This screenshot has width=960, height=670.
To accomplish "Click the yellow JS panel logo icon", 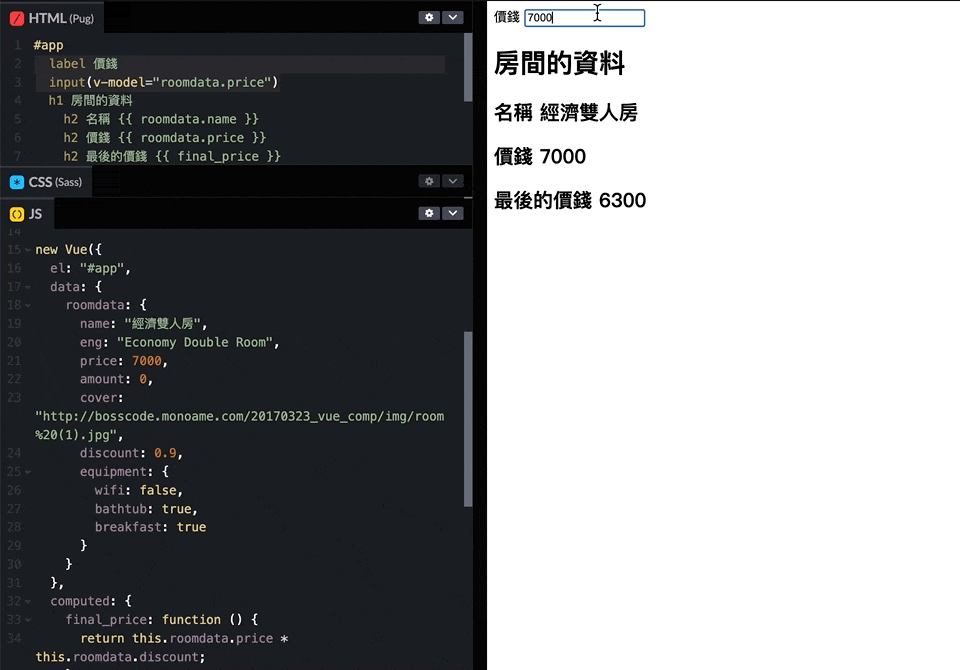I will (x=17, y=214).
